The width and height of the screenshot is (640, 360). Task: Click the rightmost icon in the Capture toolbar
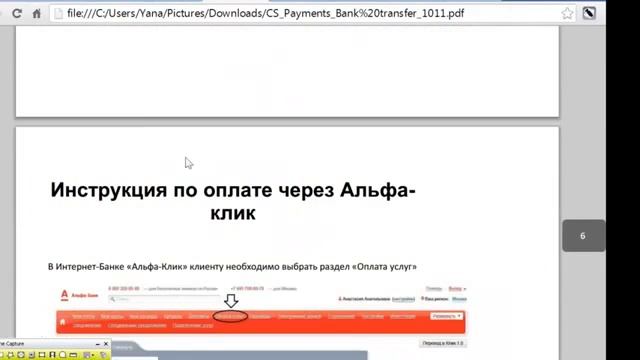coord(103,355)
